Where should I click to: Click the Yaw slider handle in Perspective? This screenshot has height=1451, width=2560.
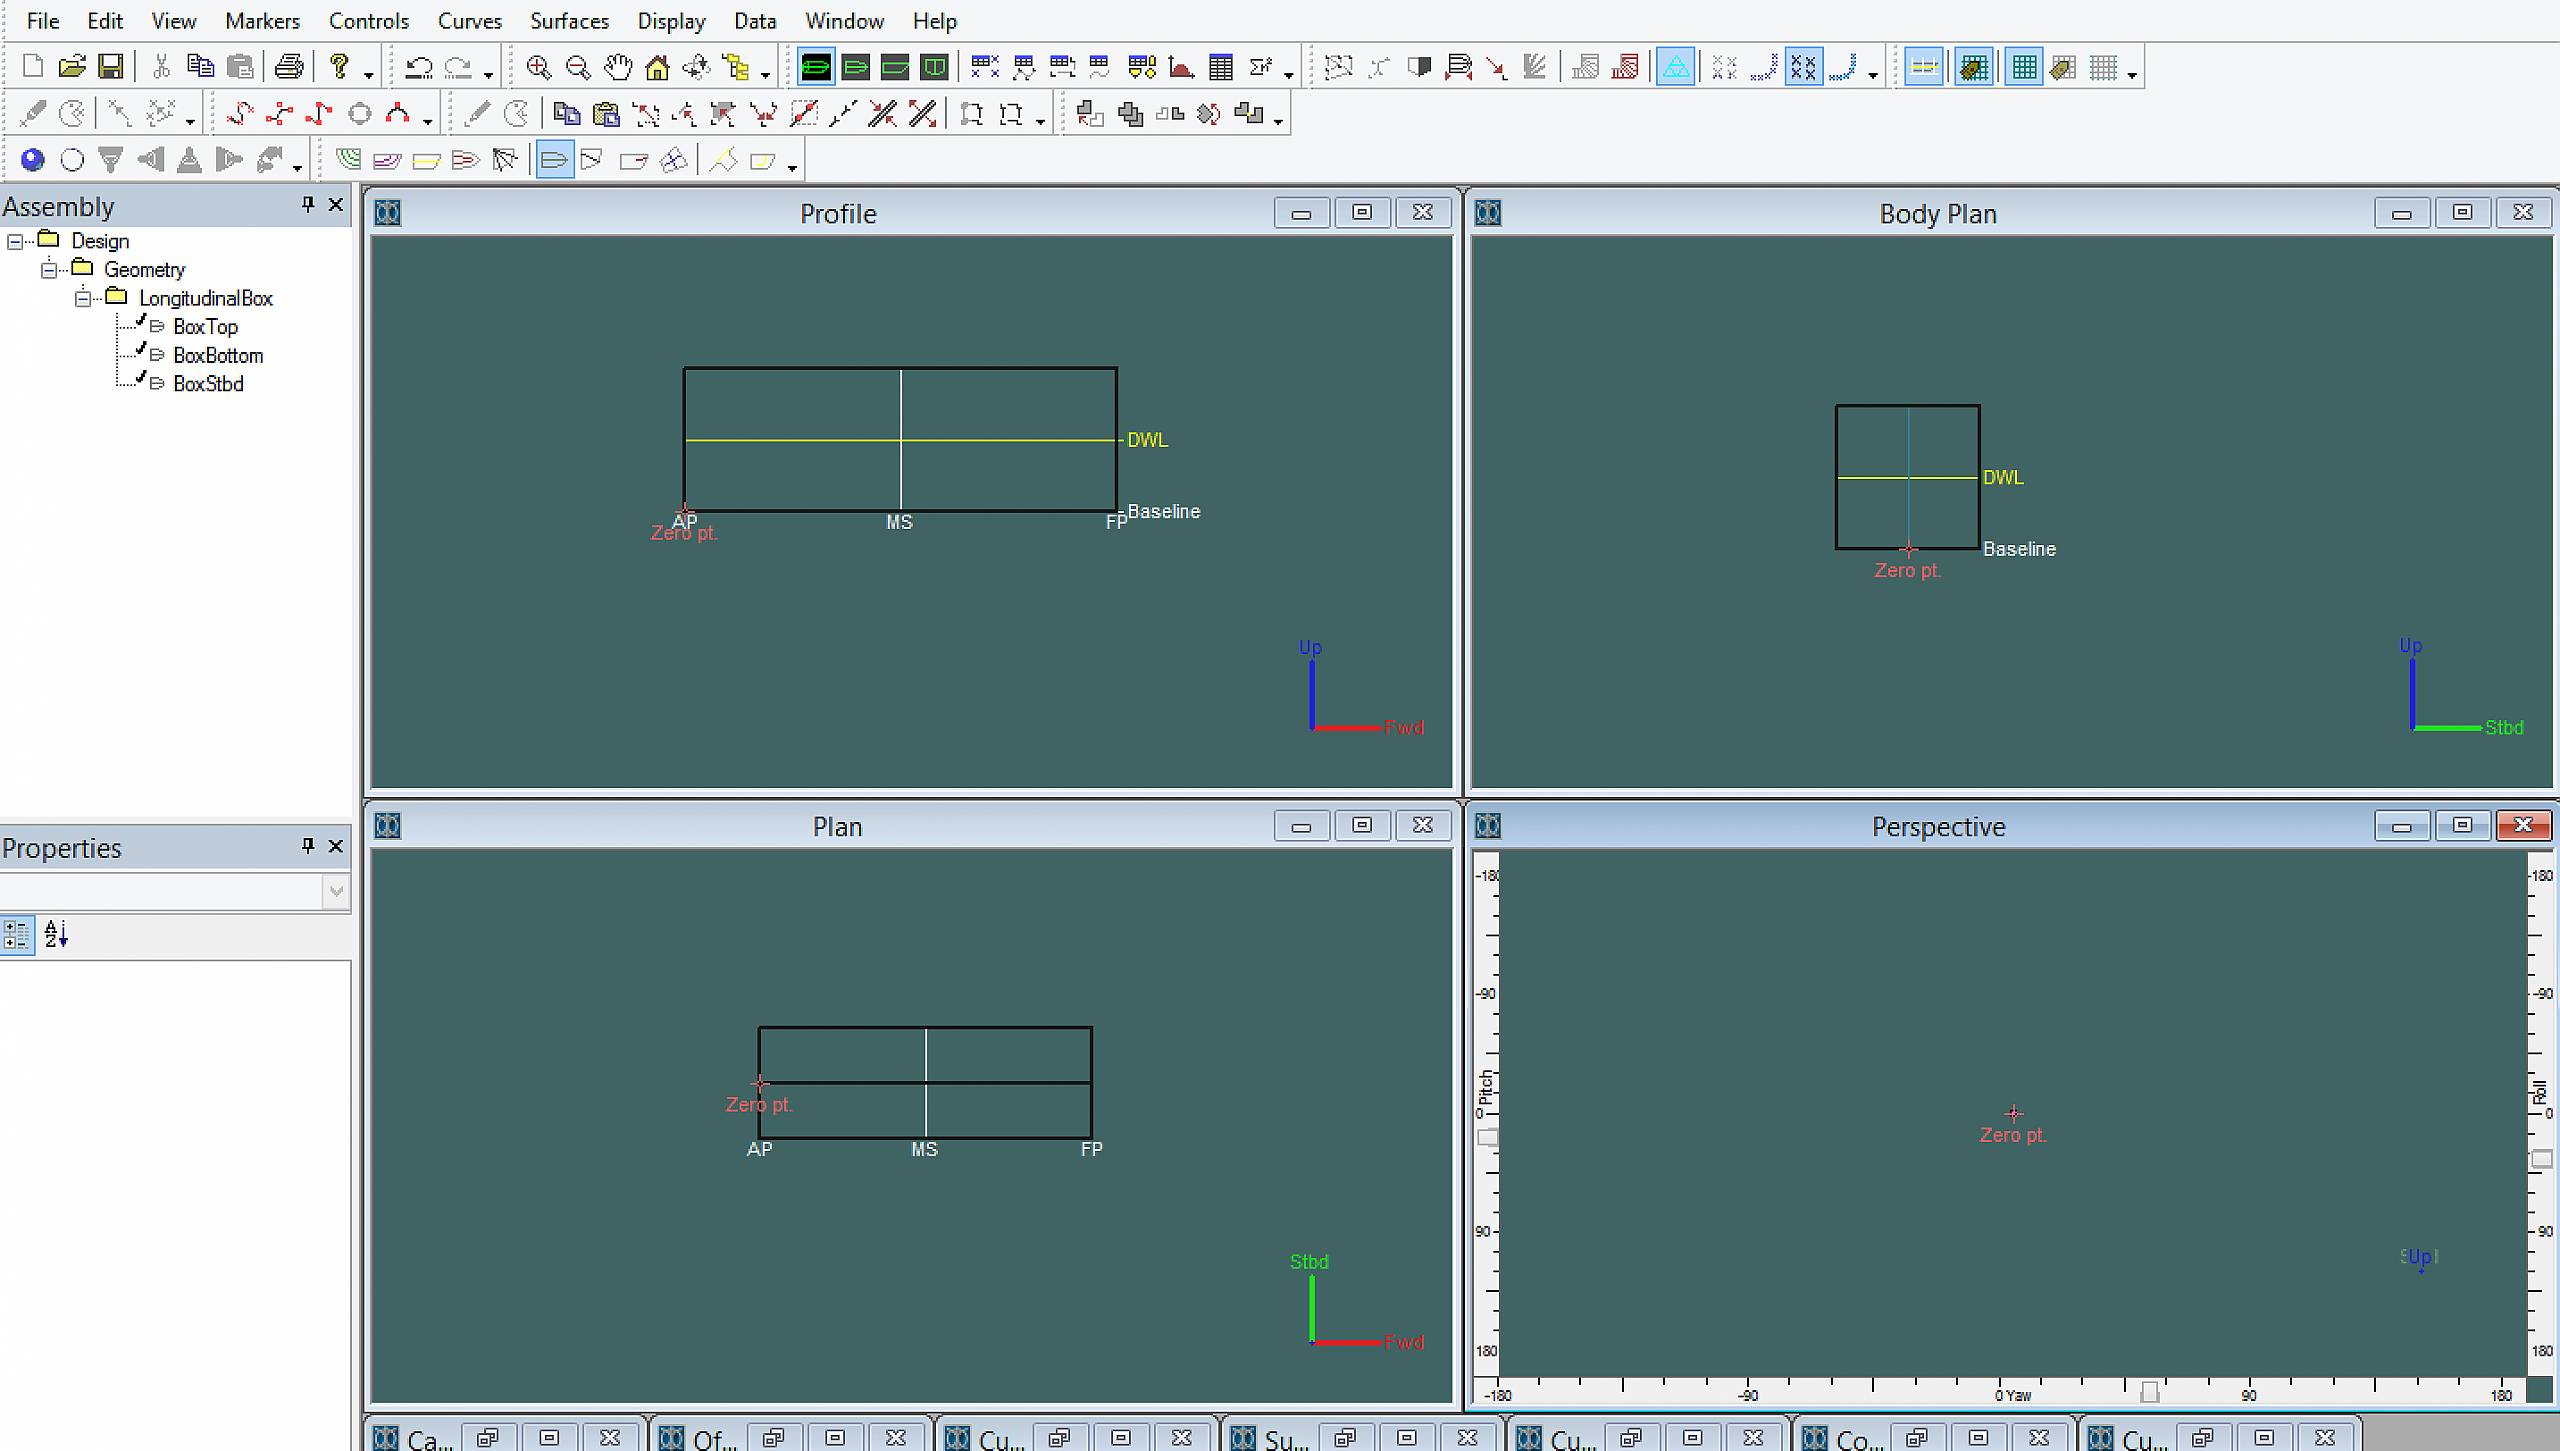(x=2149, y=1391)
